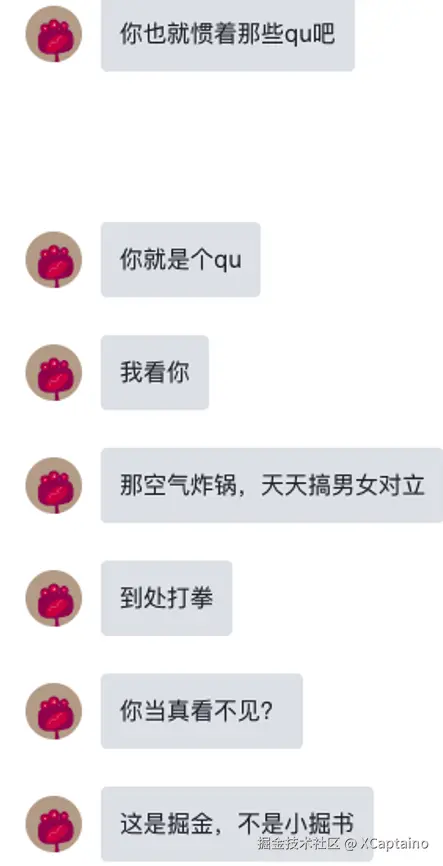Image resolution: width=443 pixels, height=866 pixels.
Task: Open avatar beside '你也就惯着那些qu吧' message
Action: tap(54, 34)
